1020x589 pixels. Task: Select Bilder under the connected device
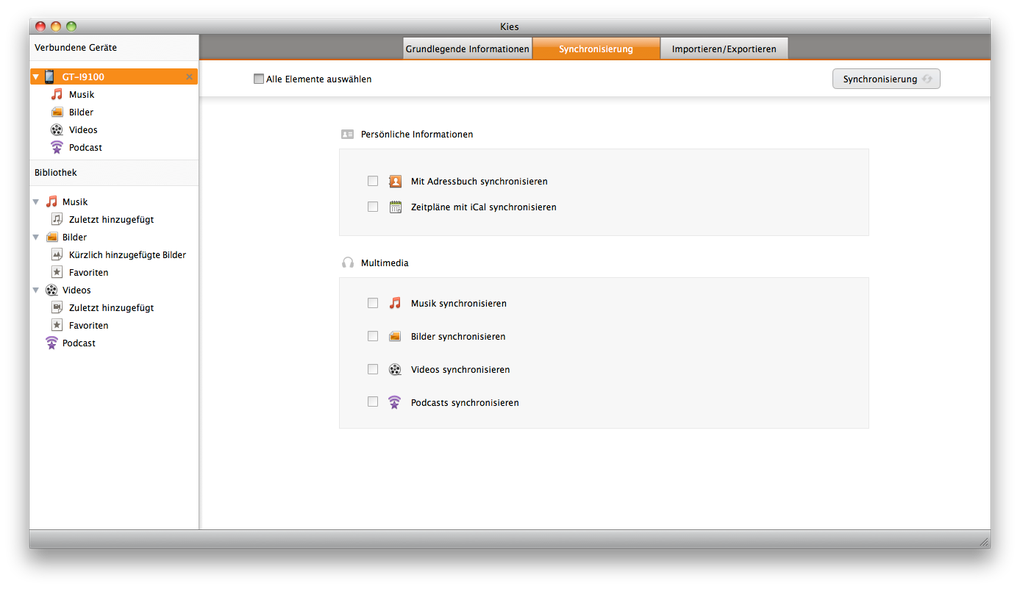(81, 112)
